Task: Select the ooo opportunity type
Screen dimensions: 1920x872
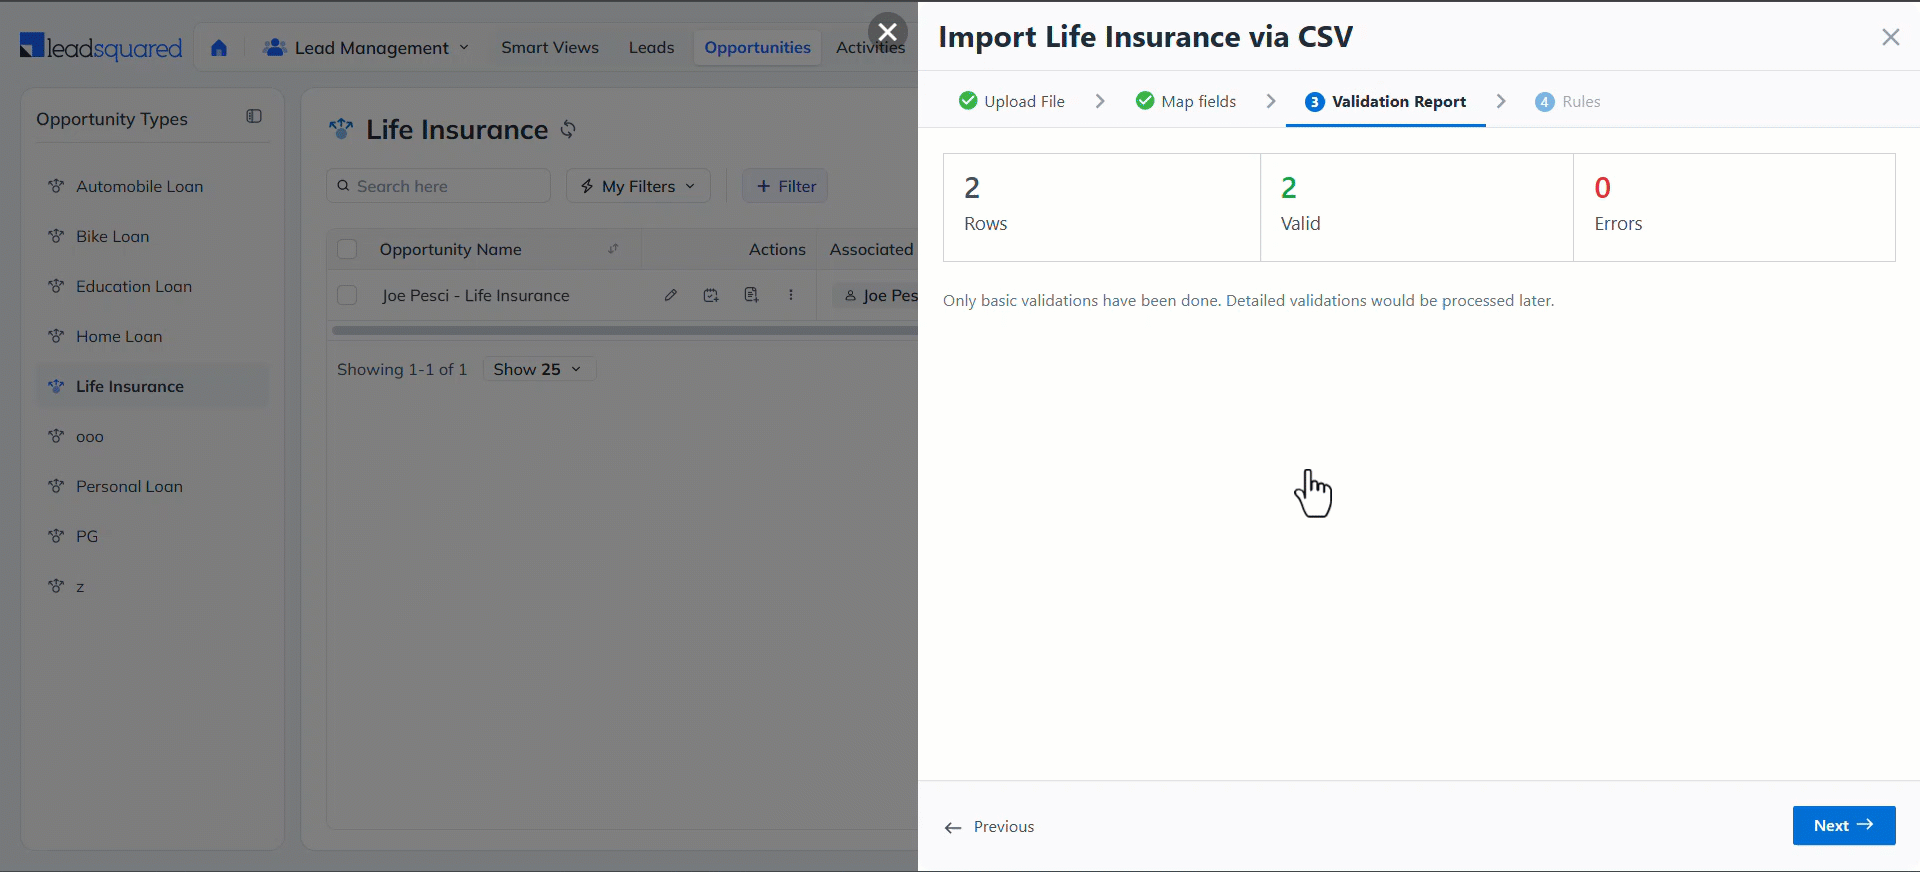Action: pos(153,436)
